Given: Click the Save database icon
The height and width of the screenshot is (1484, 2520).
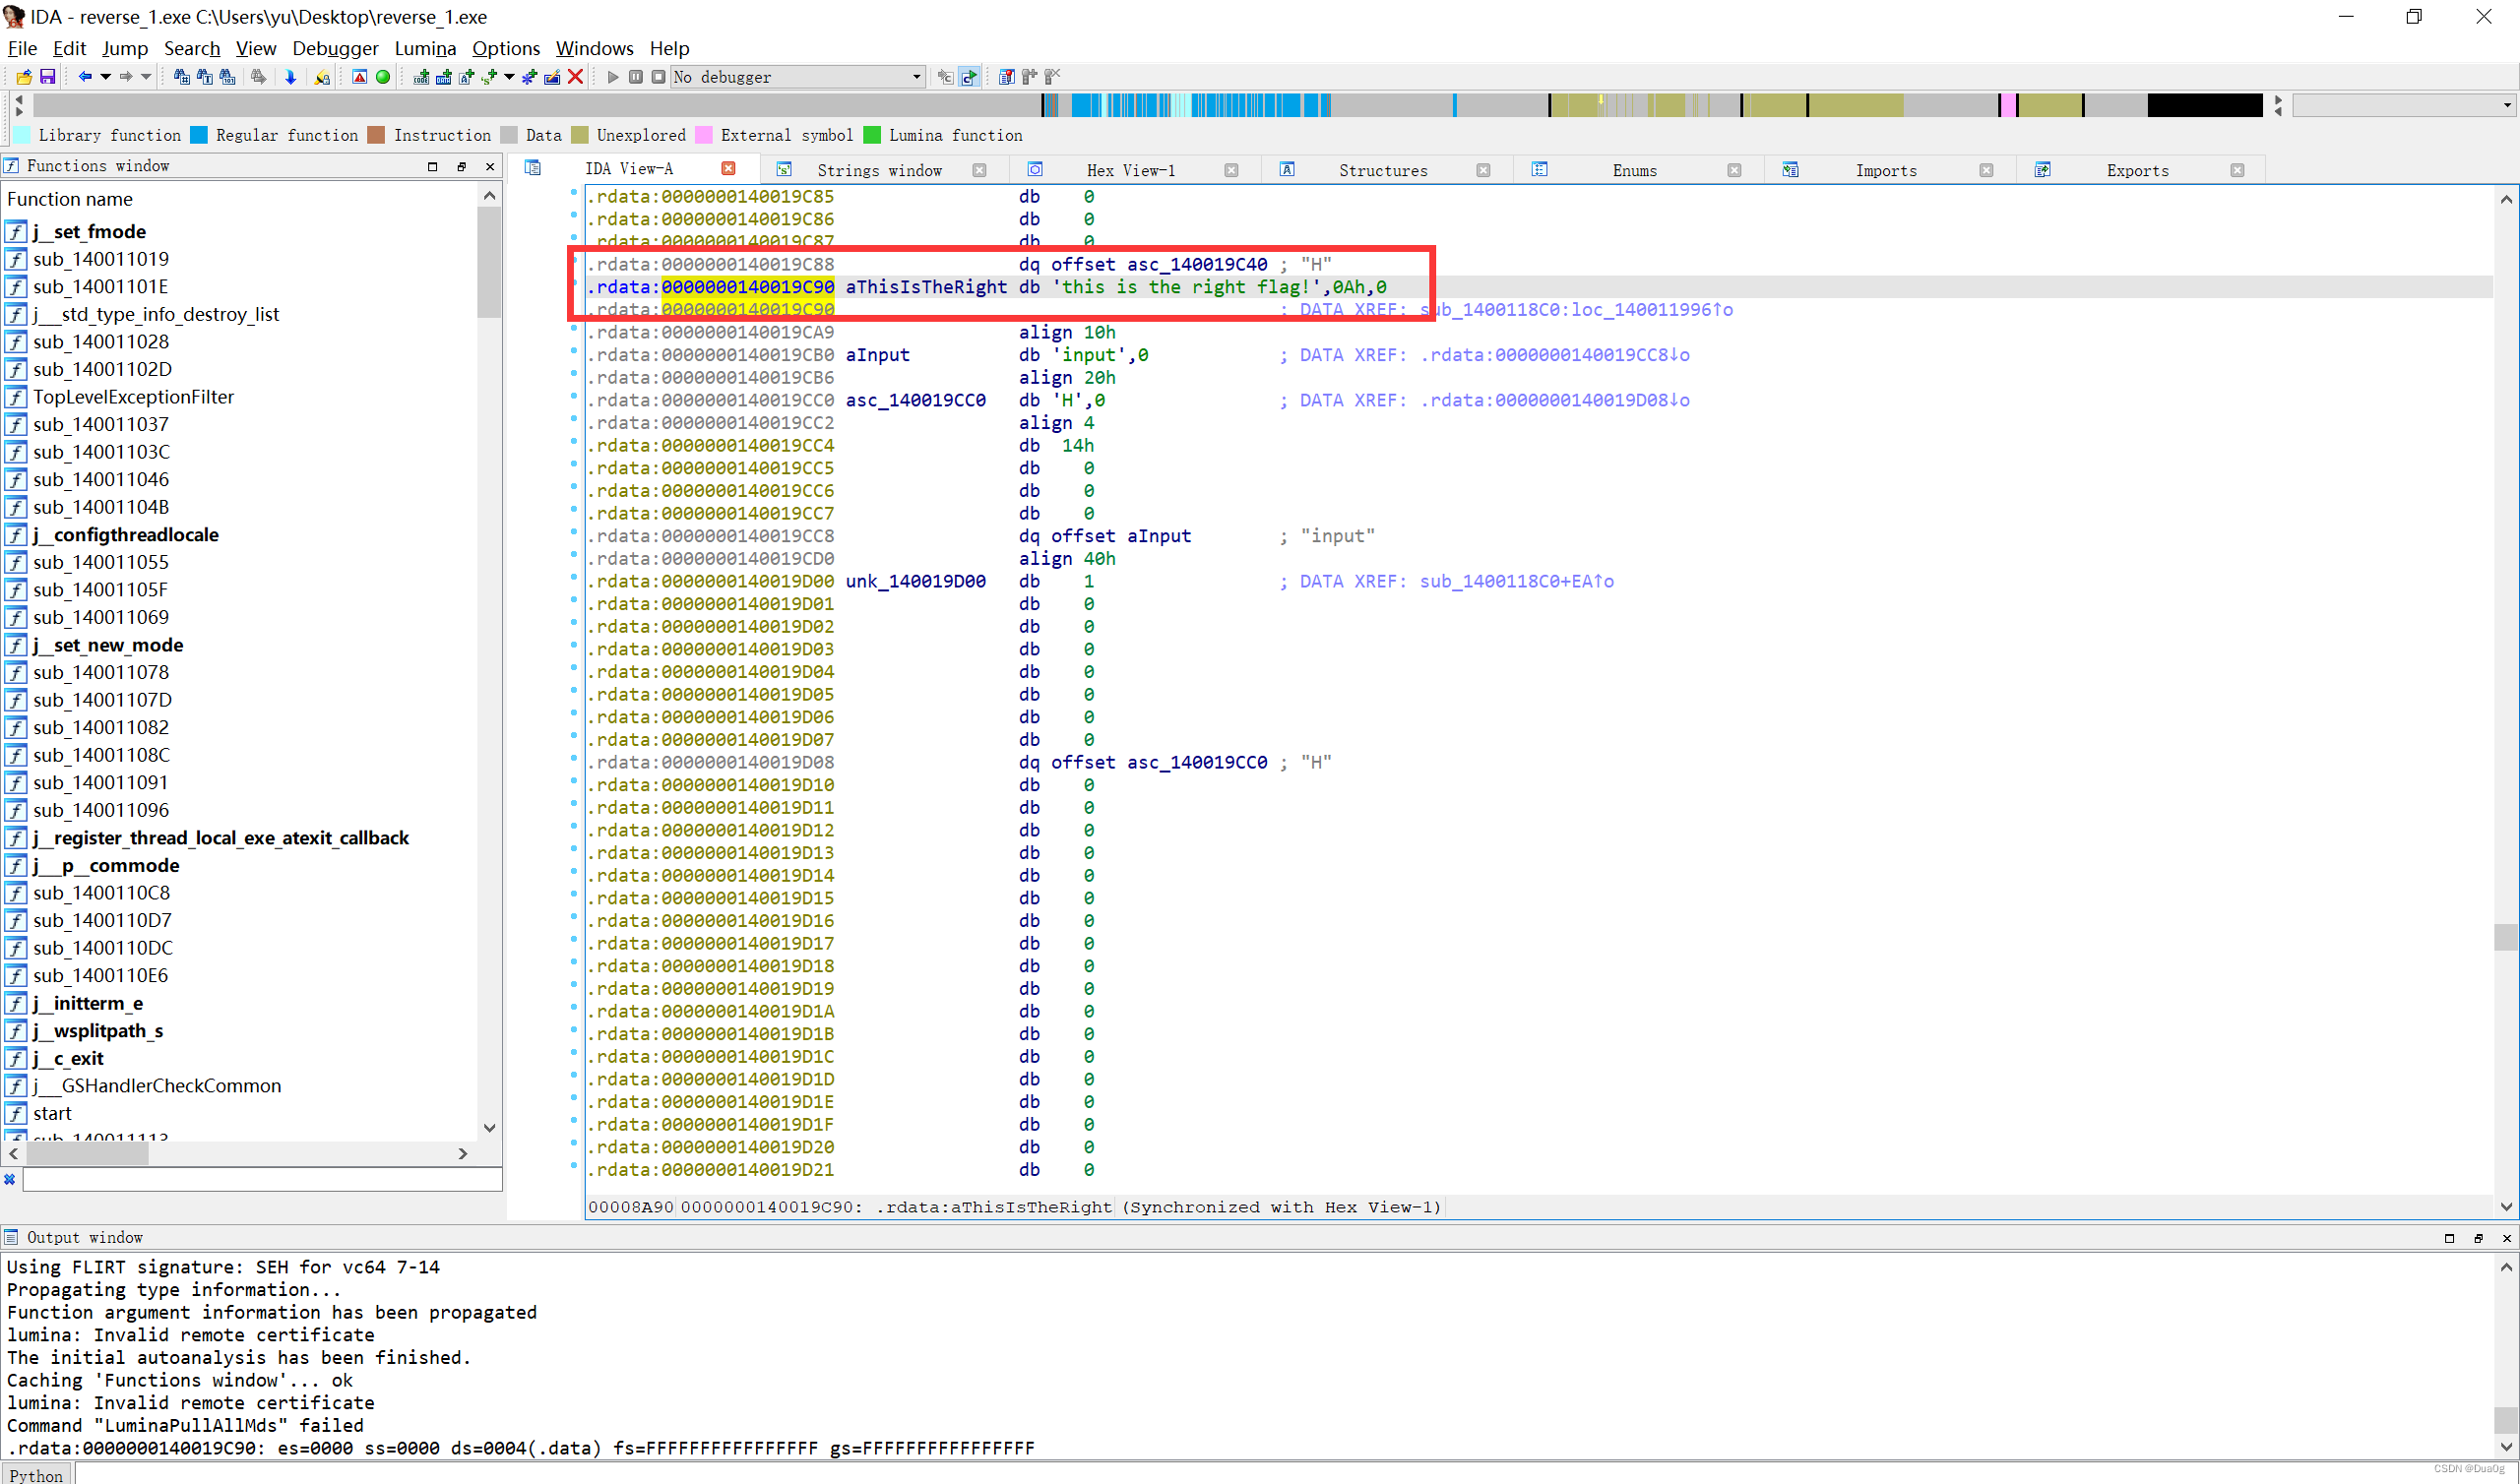Looking at the screenshot, I should pyautogui.click(x=47, y=77).
